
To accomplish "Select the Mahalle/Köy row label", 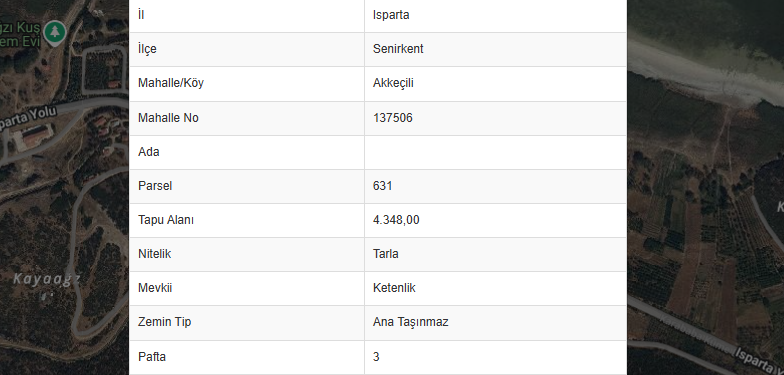I will (171, 83).
